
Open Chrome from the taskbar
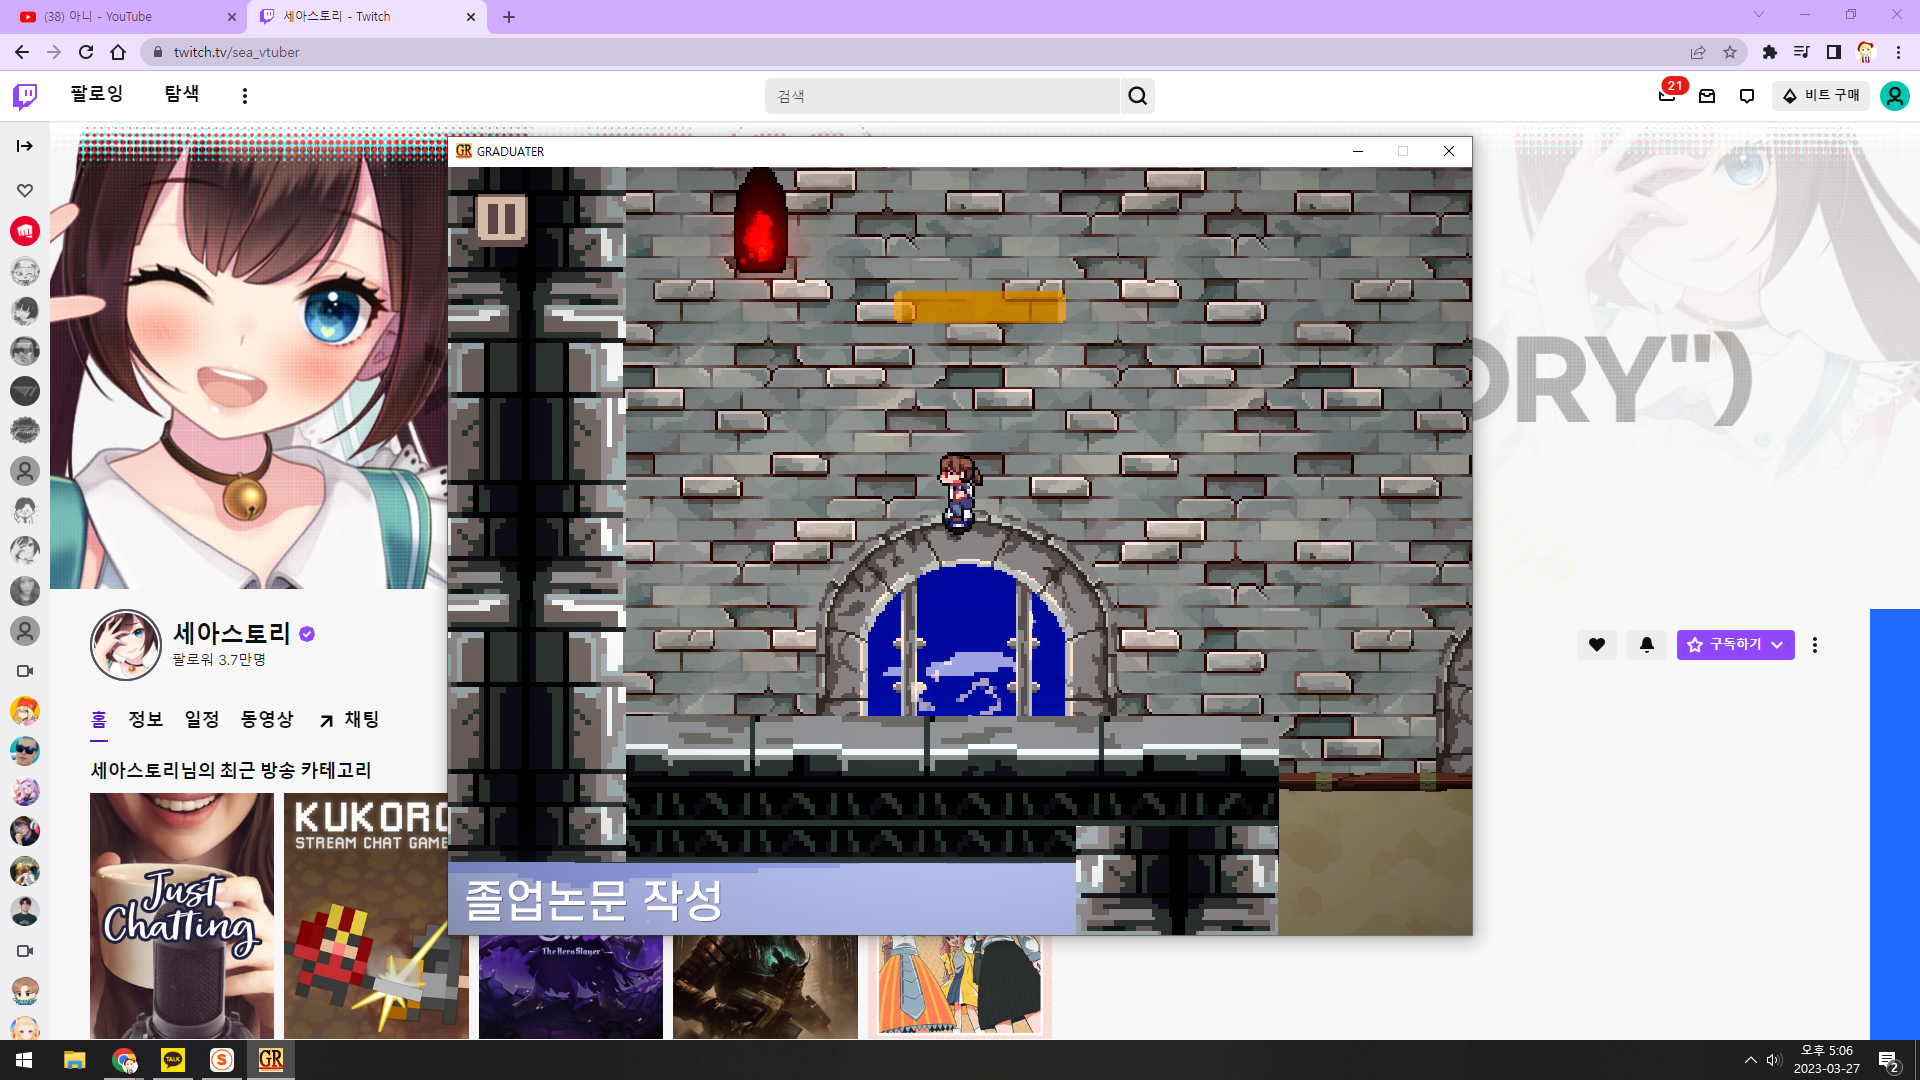124,1060
